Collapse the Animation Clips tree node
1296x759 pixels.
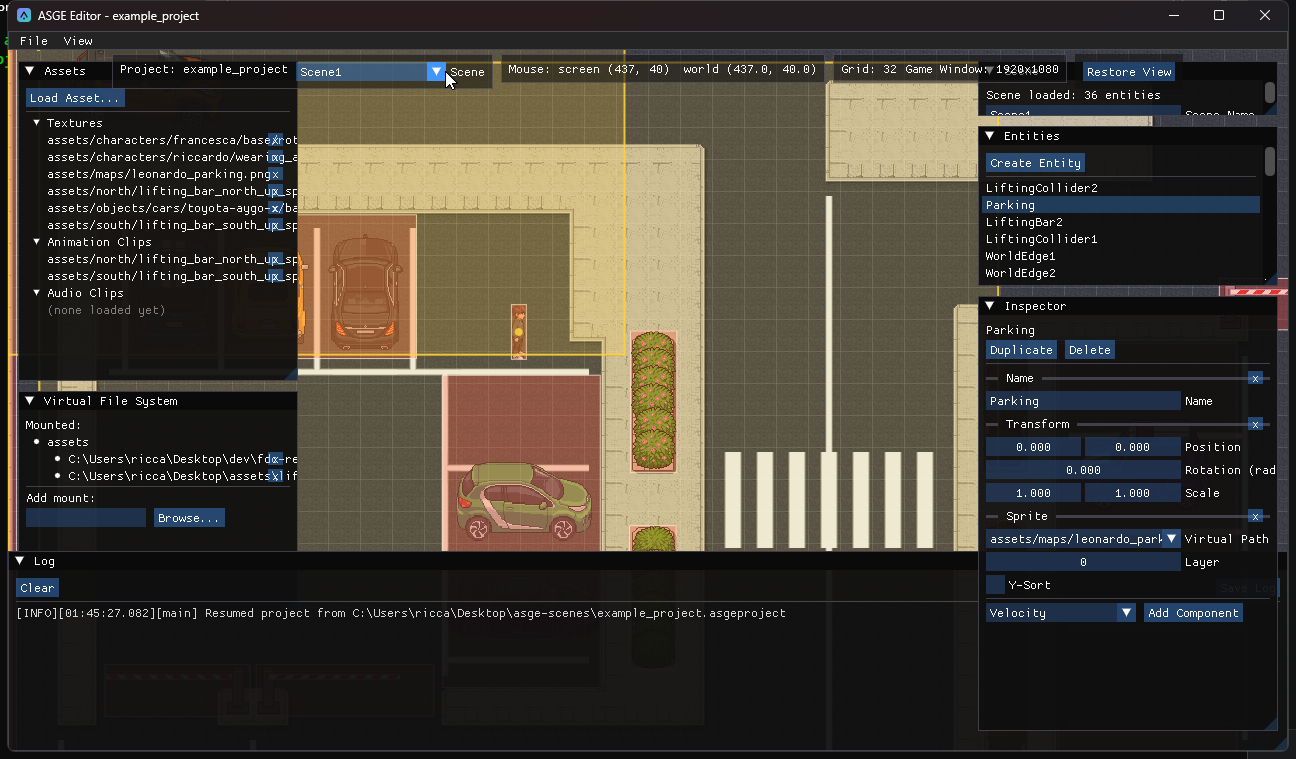pos(37,242)
